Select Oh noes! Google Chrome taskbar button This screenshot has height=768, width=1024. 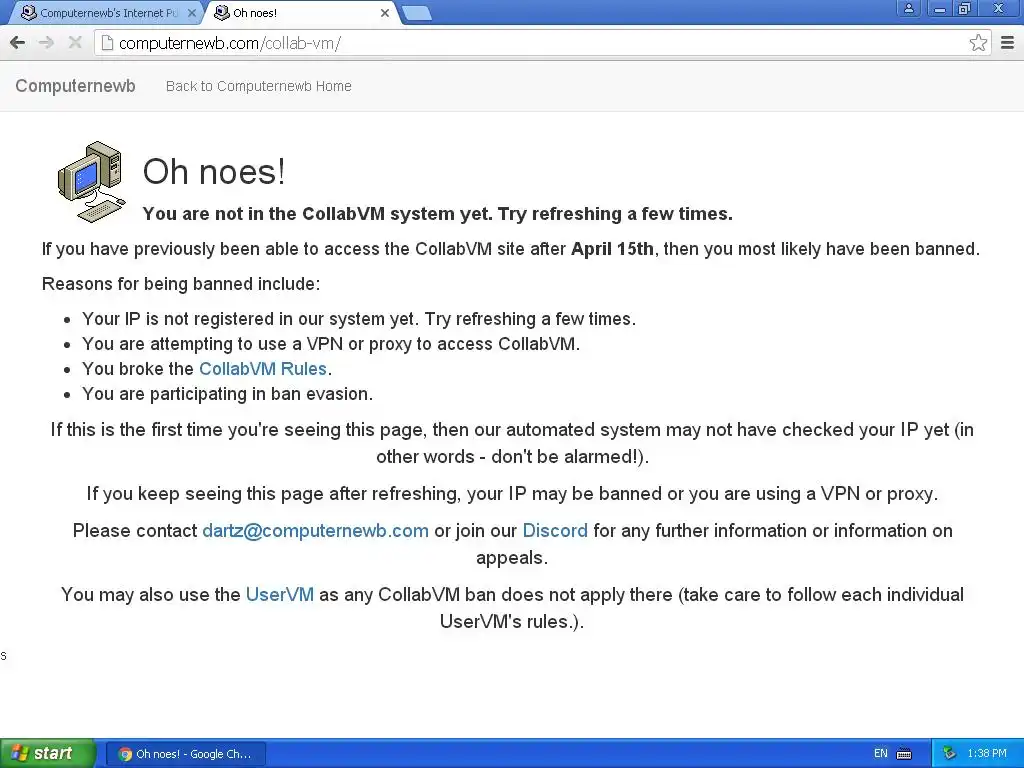pos(185,754)
